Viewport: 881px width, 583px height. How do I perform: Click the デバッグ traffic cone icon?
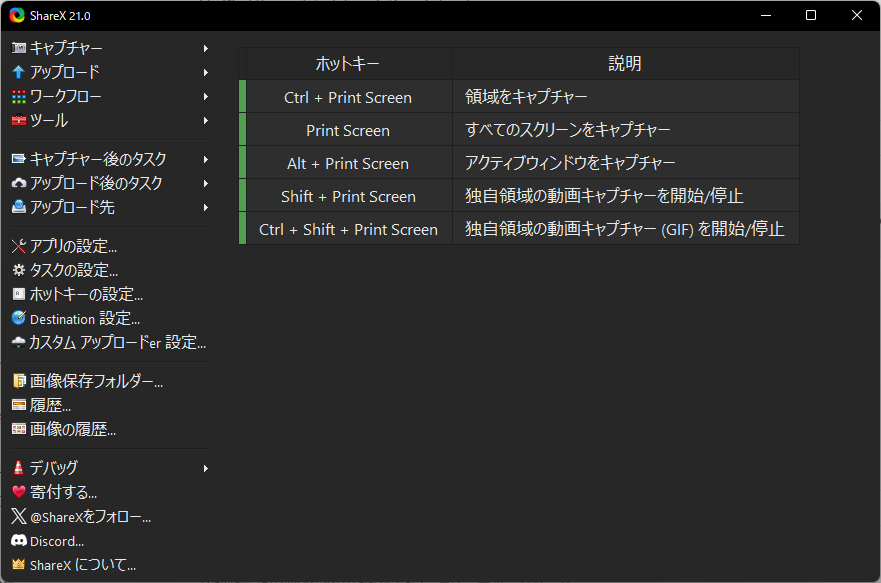19,468
